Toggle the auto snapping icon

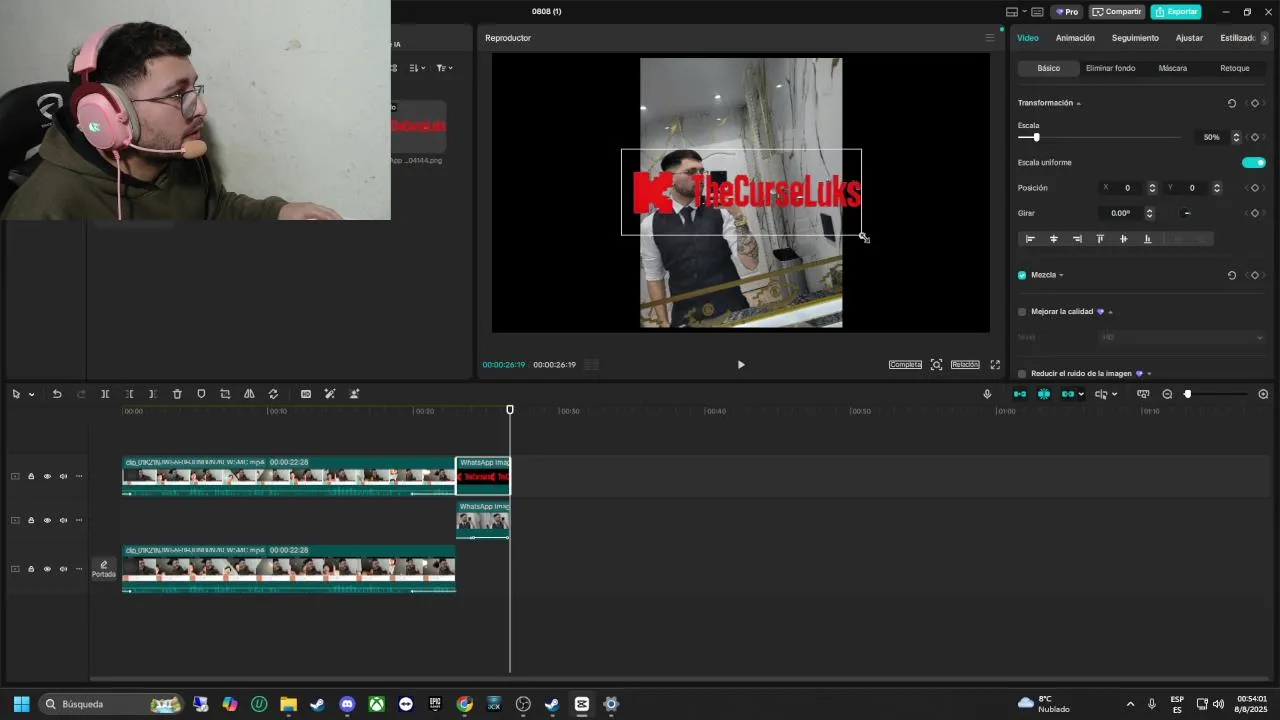(1044, 394)
